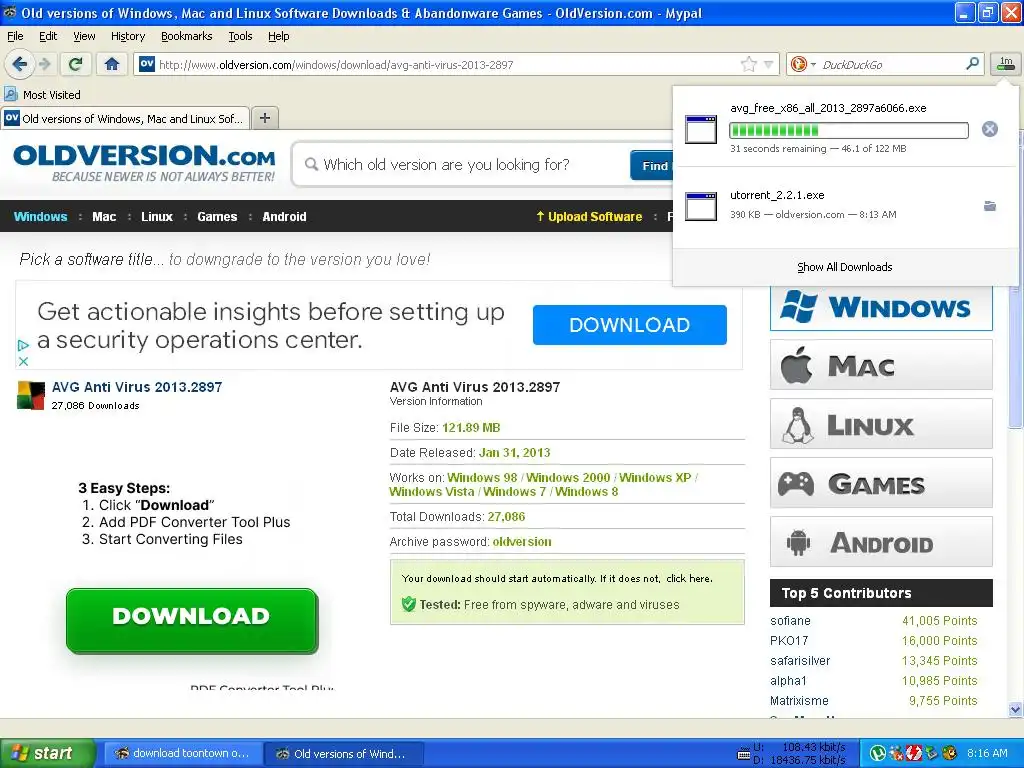This screenshot has width=1024, height=768.
Task: Bookmark this page with the star icon
Action: coord(748,64)
